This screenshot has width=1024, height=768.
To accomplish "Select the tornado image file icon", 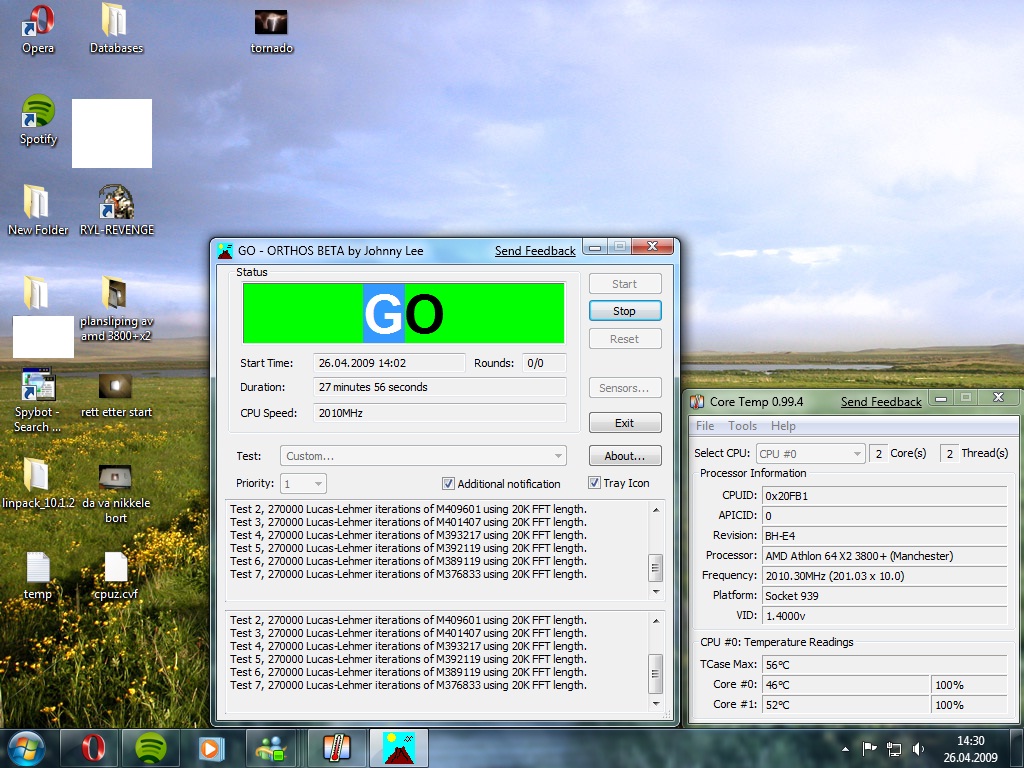I will [x=271, y=31].
